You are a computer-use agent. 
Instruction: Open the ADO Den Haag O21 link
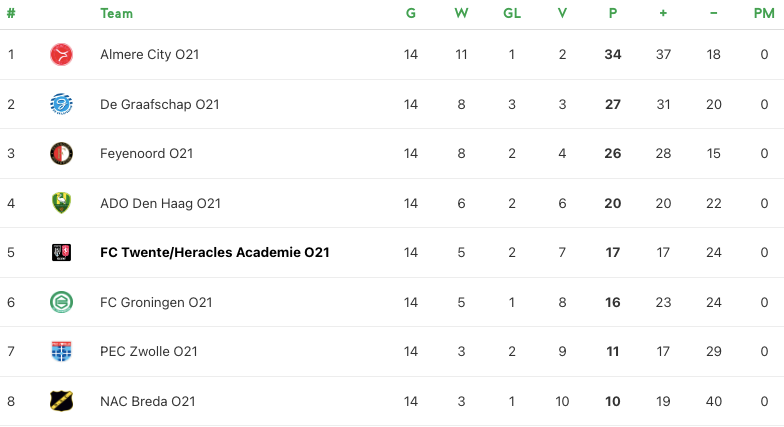click(x=160, y=203)
